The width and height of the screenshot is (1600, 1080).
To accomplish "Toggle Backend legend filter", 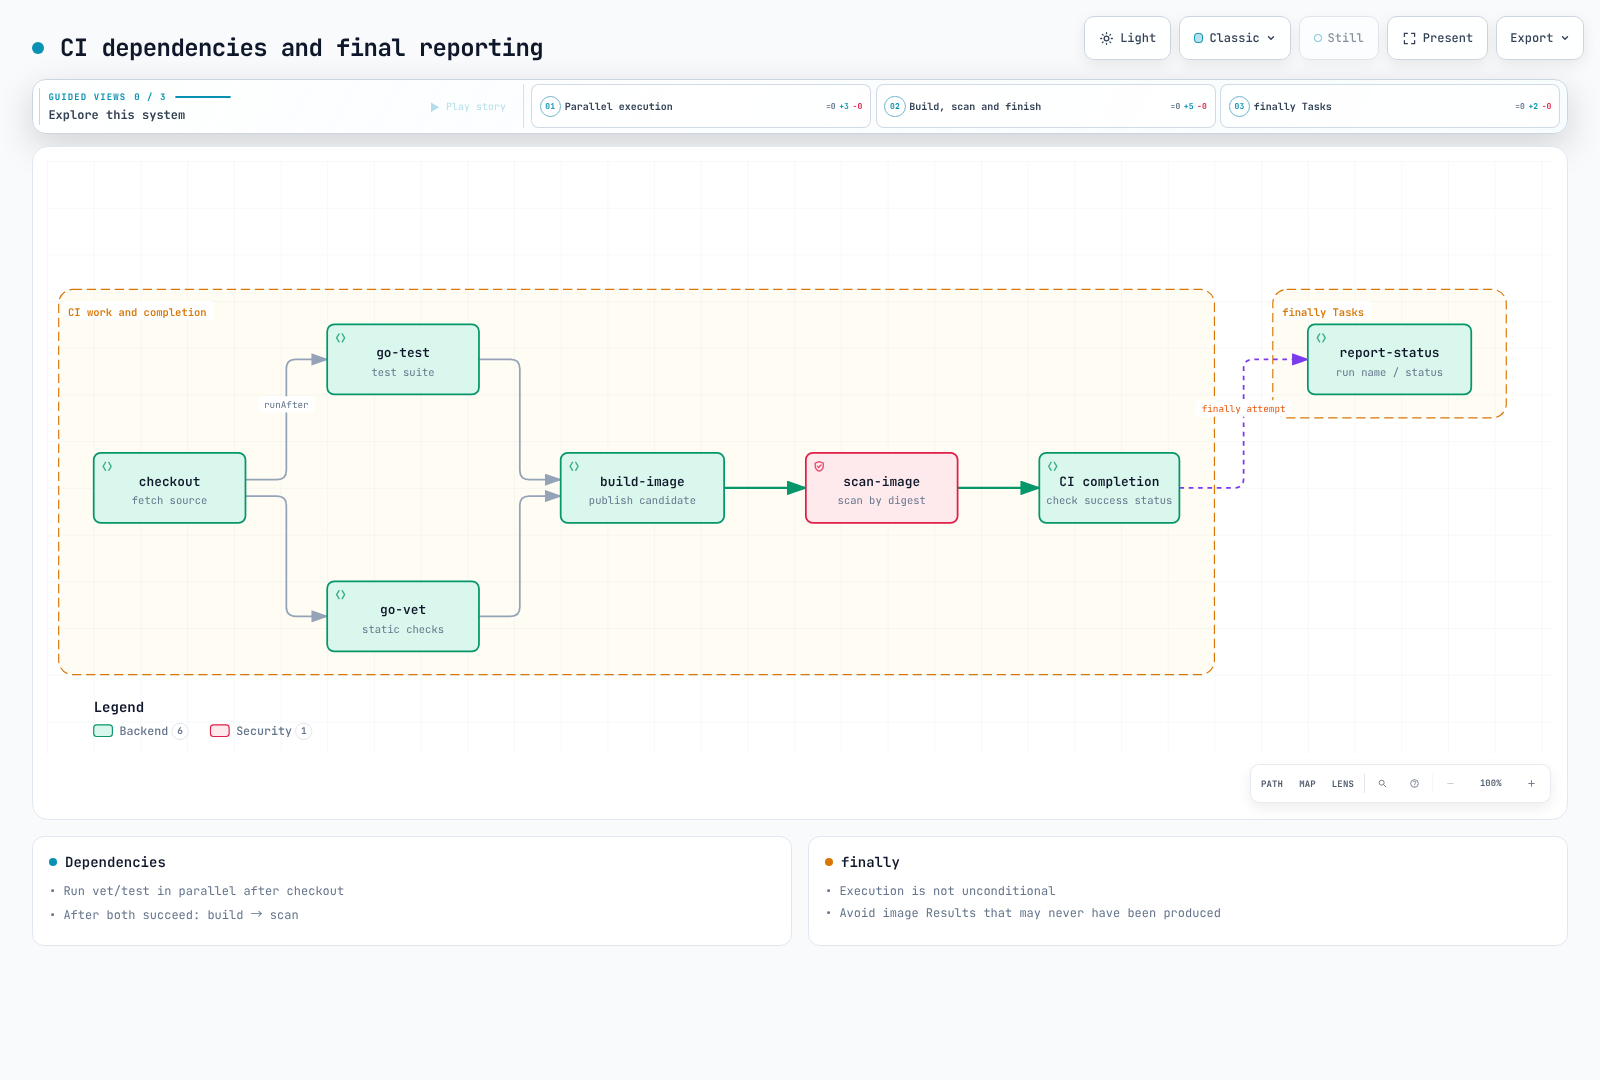I will point(140,731).
